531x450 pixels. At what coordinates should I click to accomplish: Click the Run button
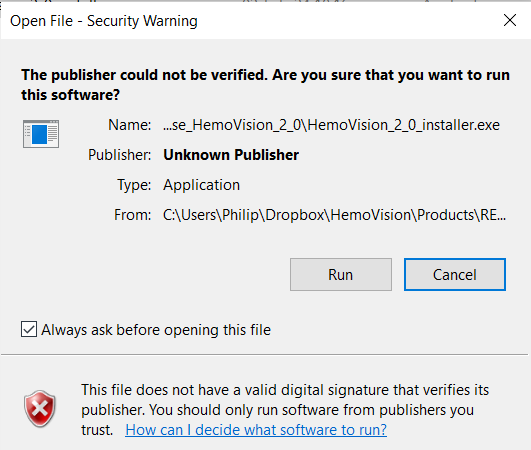[341, 275]
